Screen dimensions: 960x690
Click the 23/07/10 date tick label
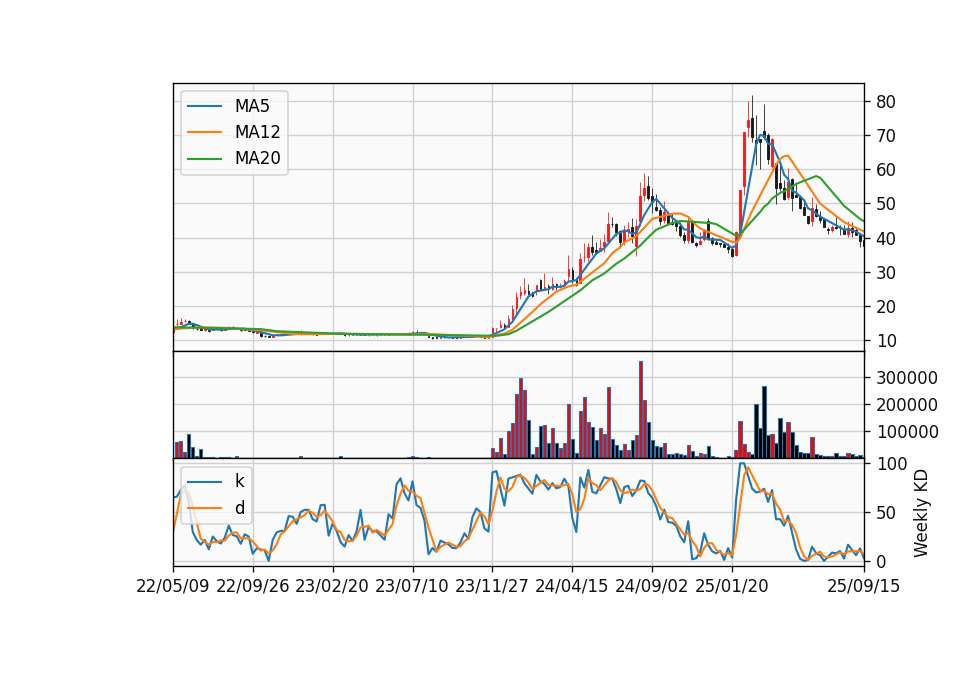pos(412,586)
